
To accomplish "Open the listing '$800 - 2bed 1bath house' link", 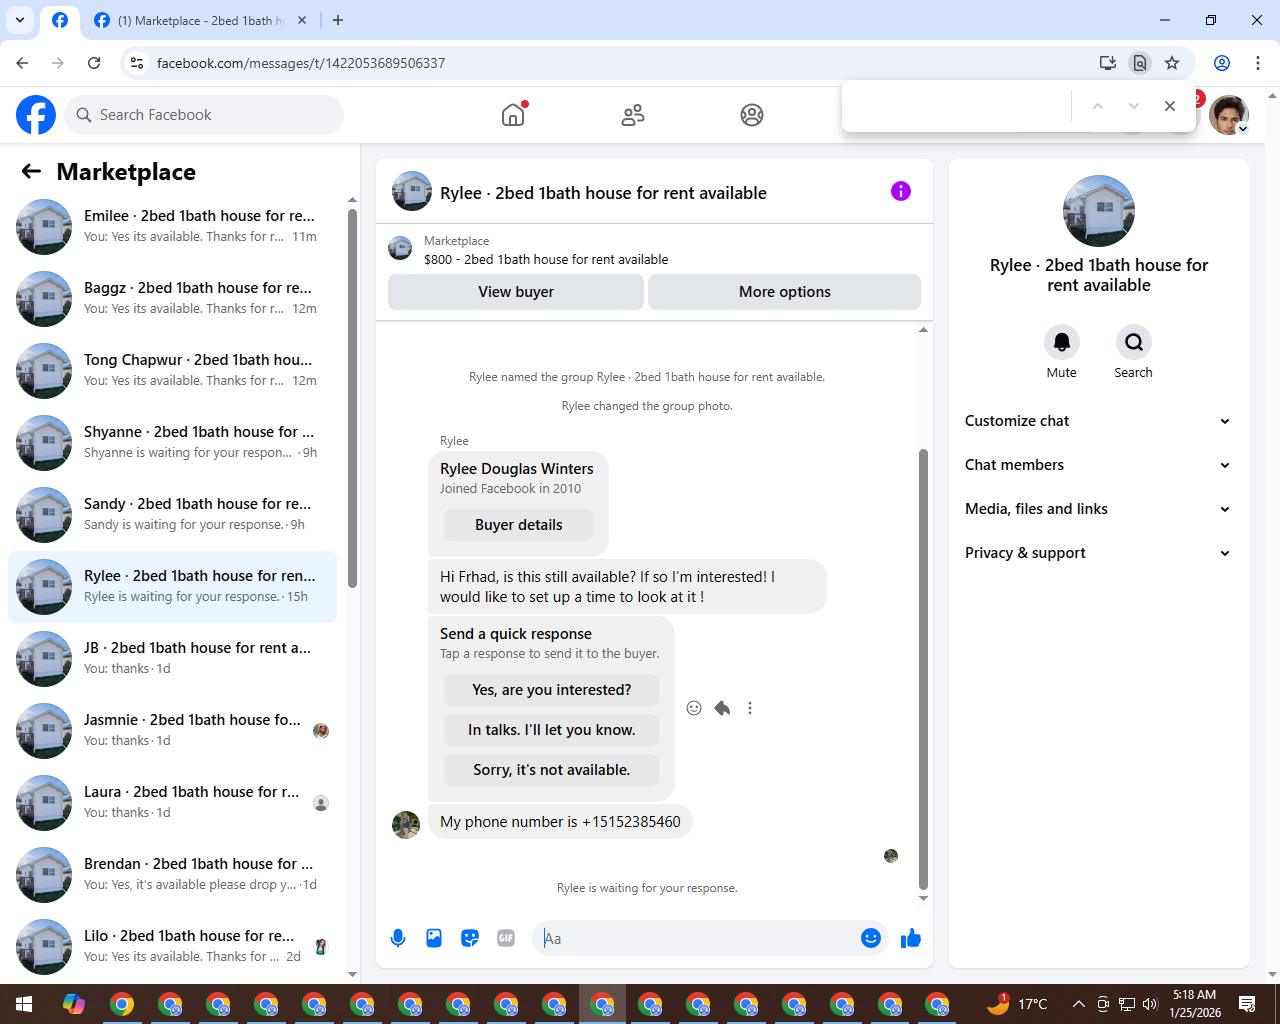I will coord(546,260).
